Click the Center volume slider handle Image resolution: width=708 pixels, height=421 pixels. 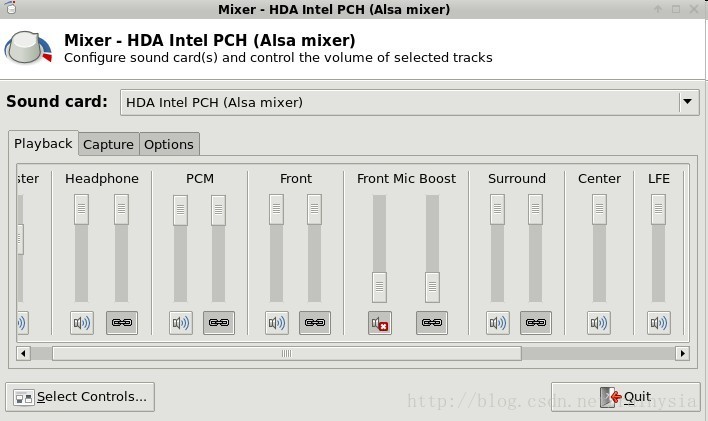(x=599, y=209)
